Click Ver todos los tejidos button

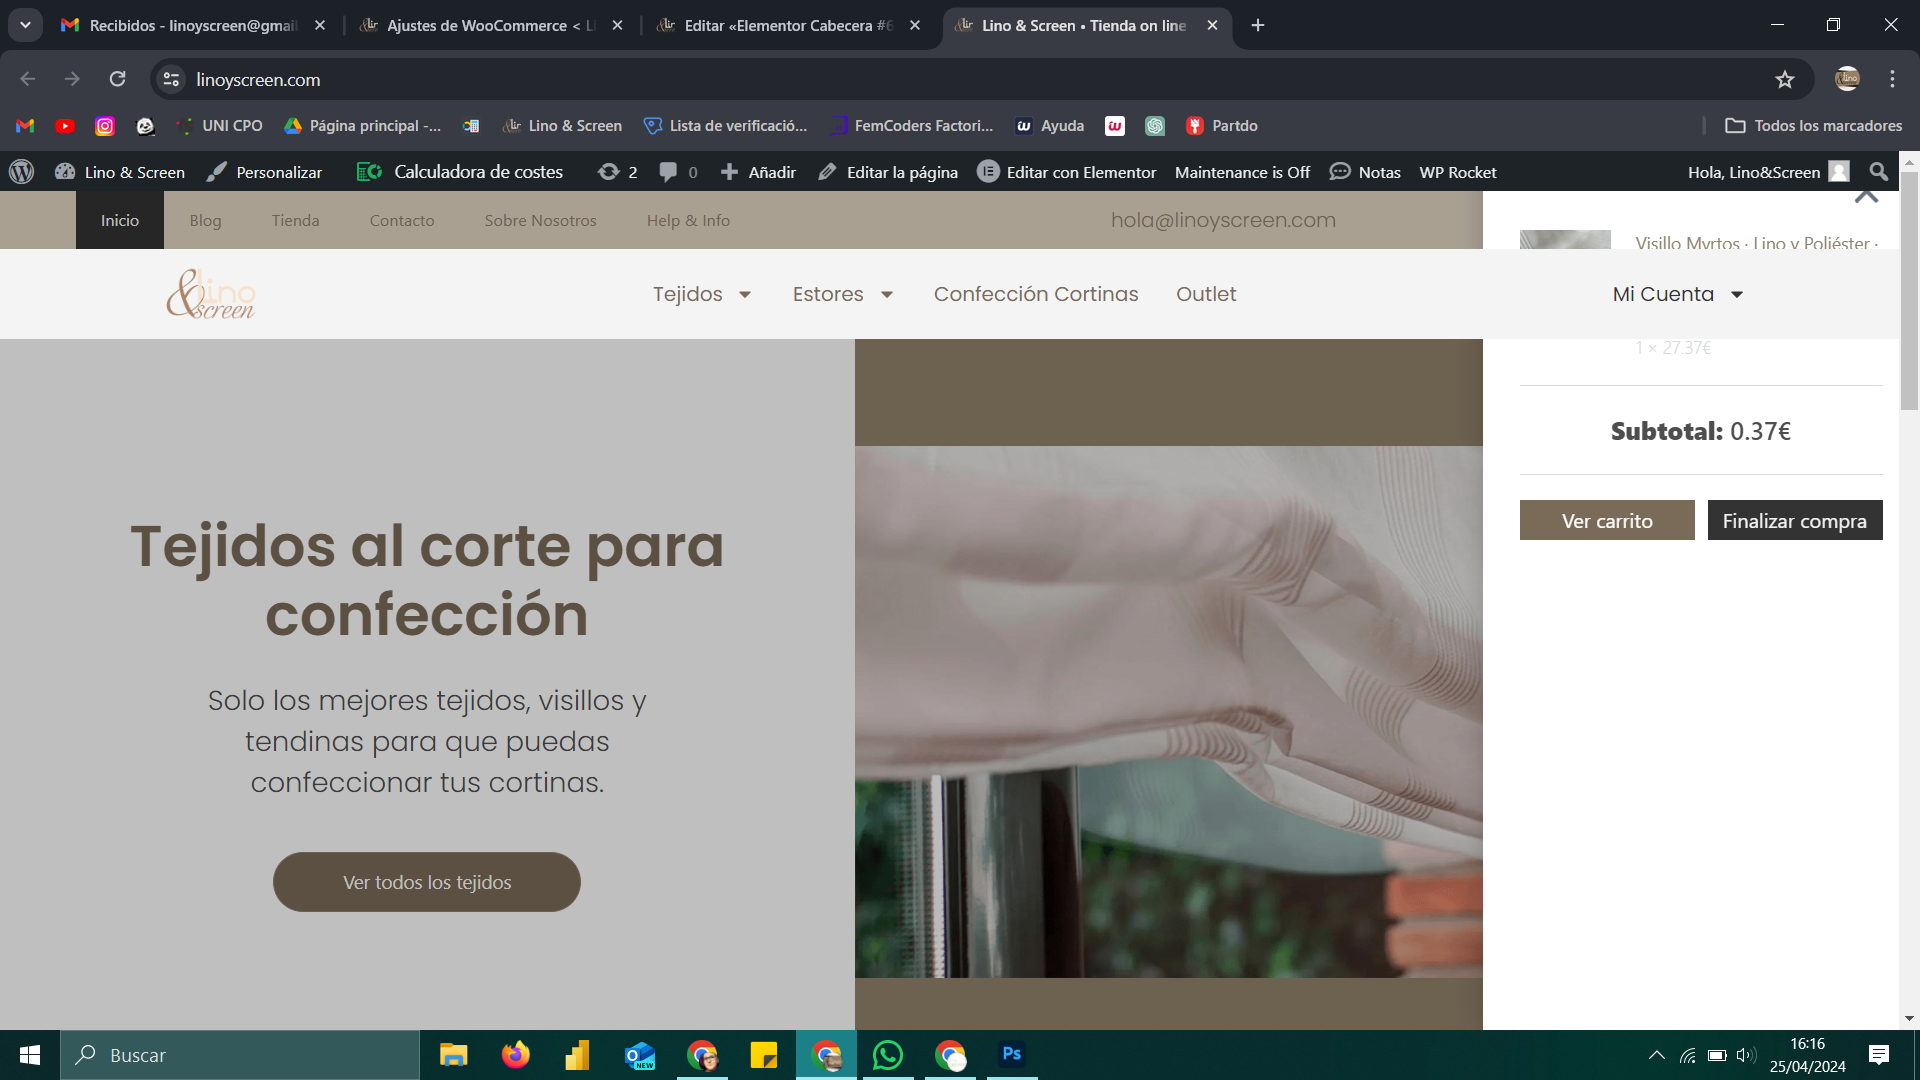[x=427, y=882]
